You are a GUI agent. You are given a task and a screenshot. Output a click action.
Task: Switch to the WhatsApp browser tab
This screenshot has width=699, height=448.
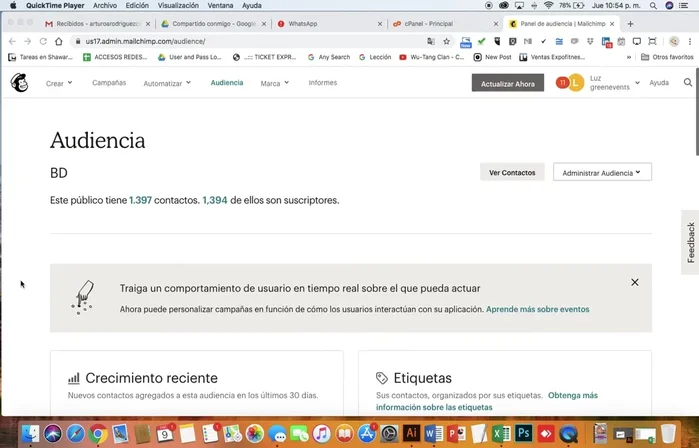point(329,24)
